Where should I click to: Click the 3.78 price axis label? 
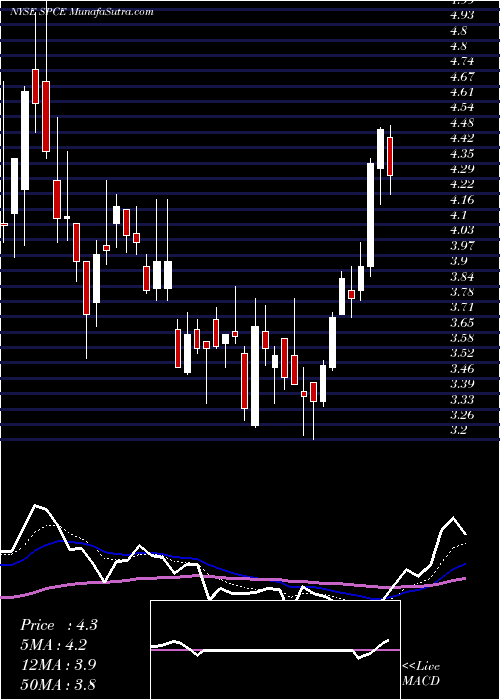point(462,292)
